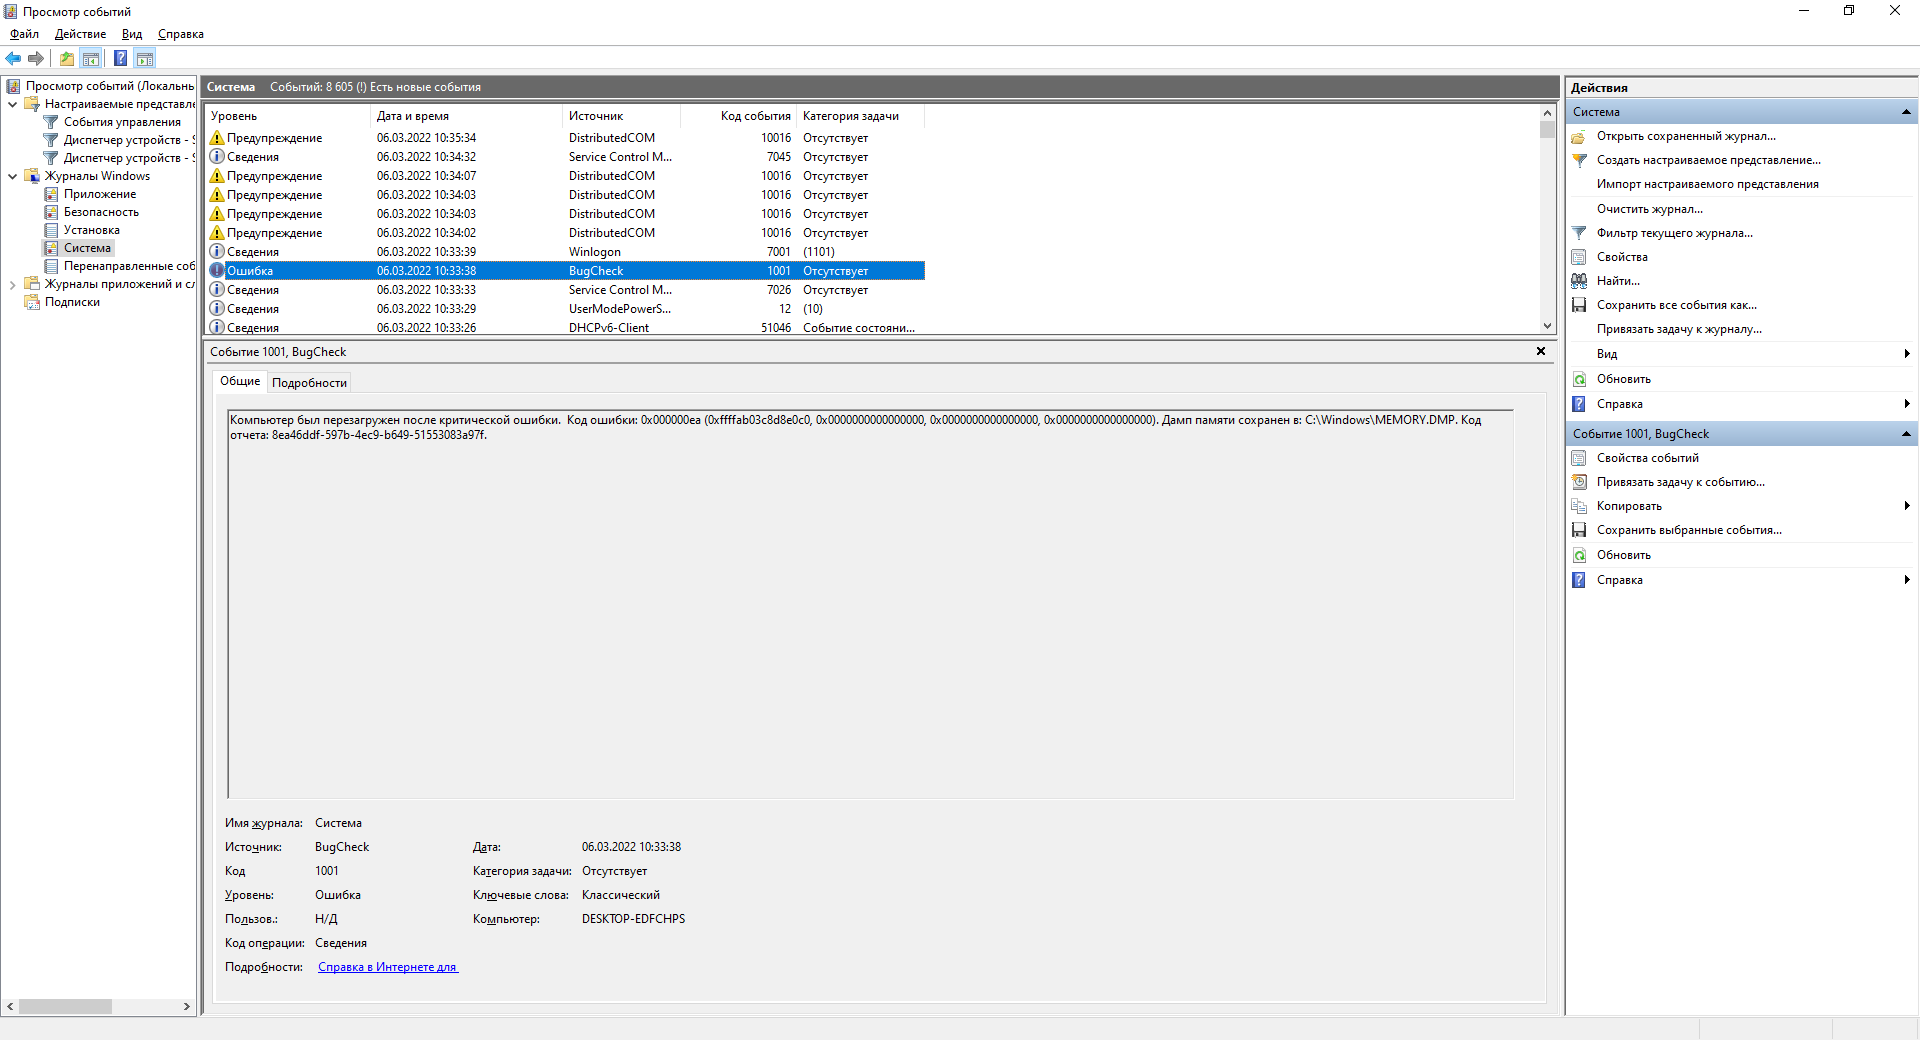This screenshot has width=1920, height=1040.
Task: Sort by the Уровень column header
Action: [x=287, y=116]
